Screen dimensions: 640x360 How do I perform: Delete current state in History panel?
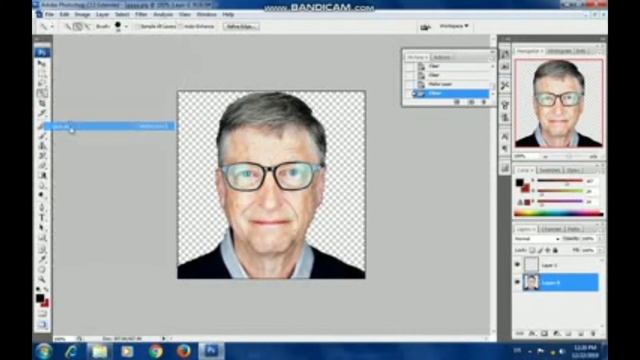pos(484,102)
